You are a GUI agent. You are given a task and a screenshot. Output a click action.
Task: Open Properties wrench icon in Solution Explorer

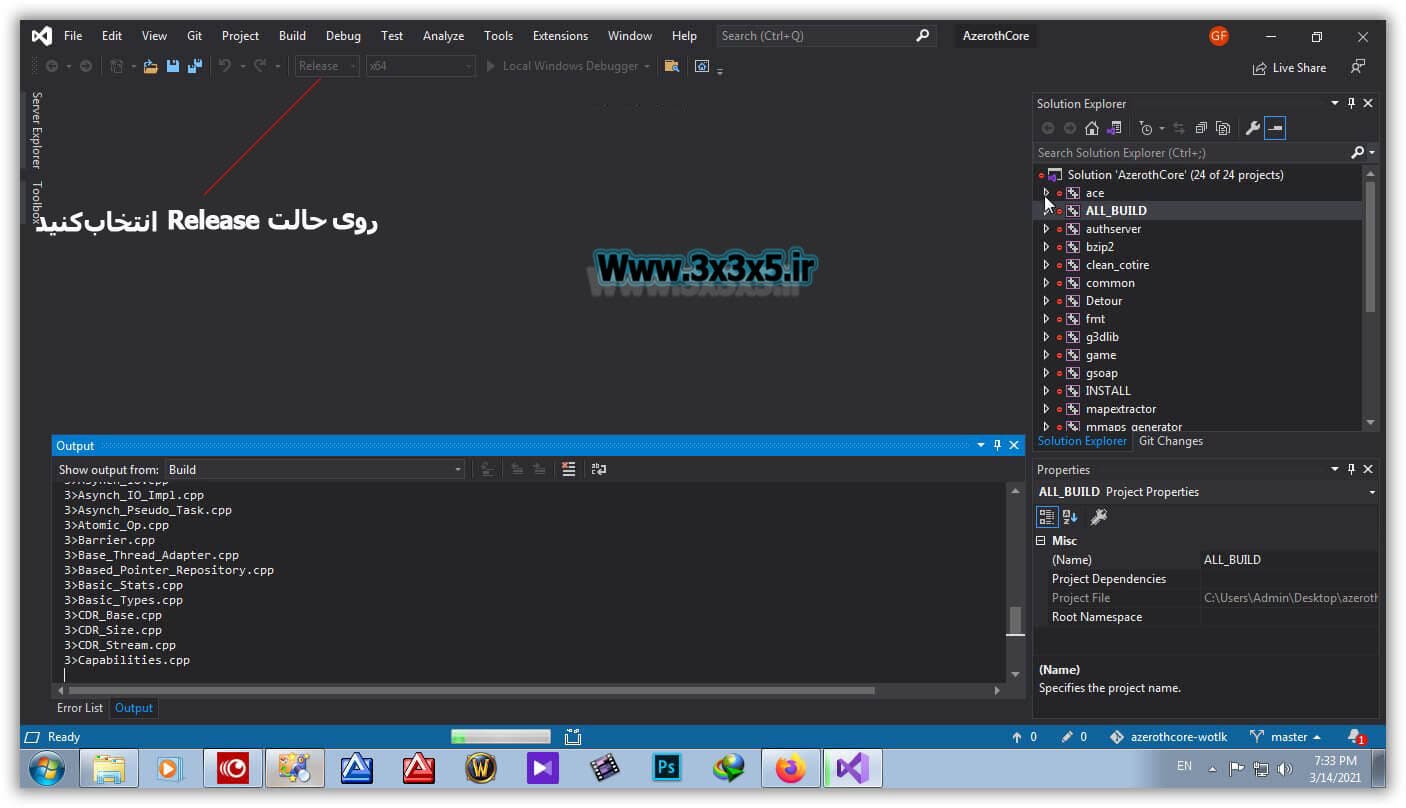click(x=1252, y=128)
